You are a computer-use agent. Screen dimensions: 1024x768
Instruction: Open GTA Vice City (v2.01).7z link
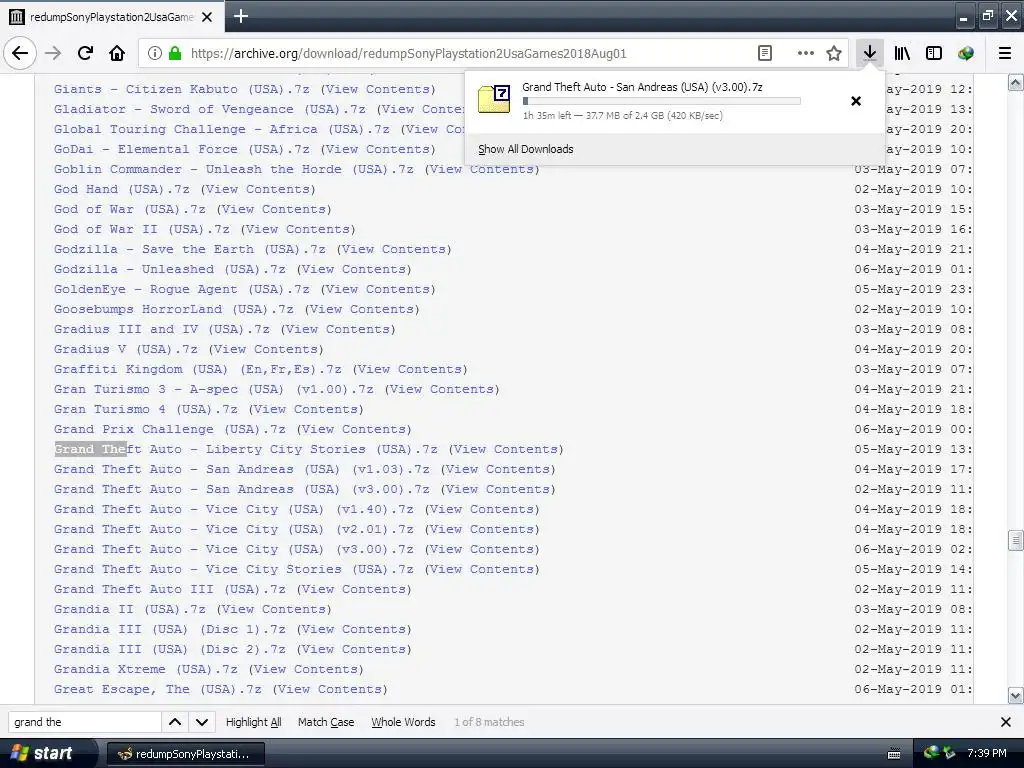coord(234,529)
